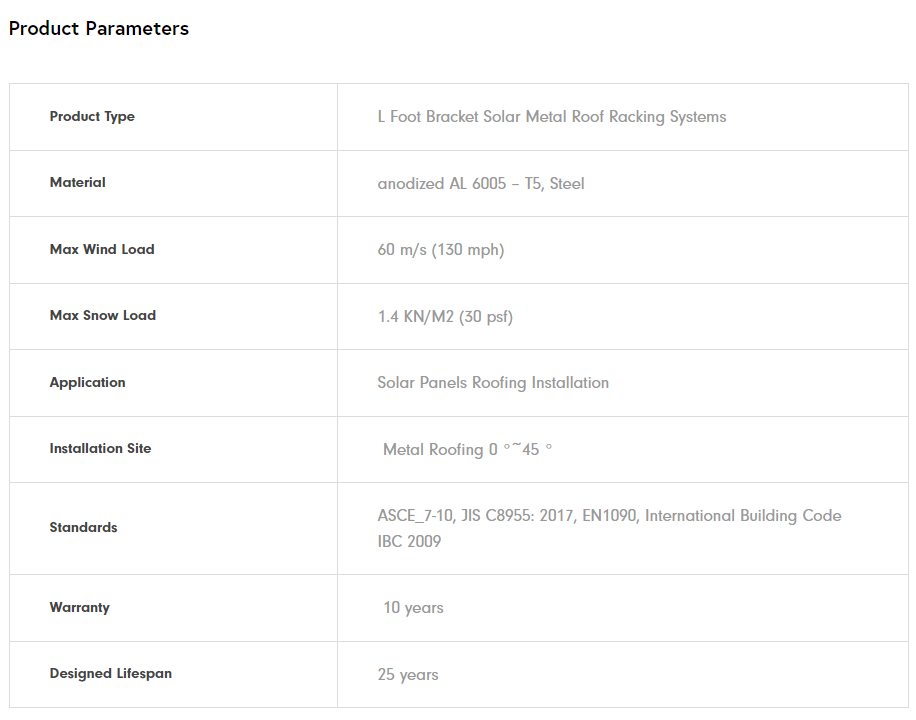Click the Warranty row label
The width and height of the screenshot is (916, 720).
pos(79,608)
